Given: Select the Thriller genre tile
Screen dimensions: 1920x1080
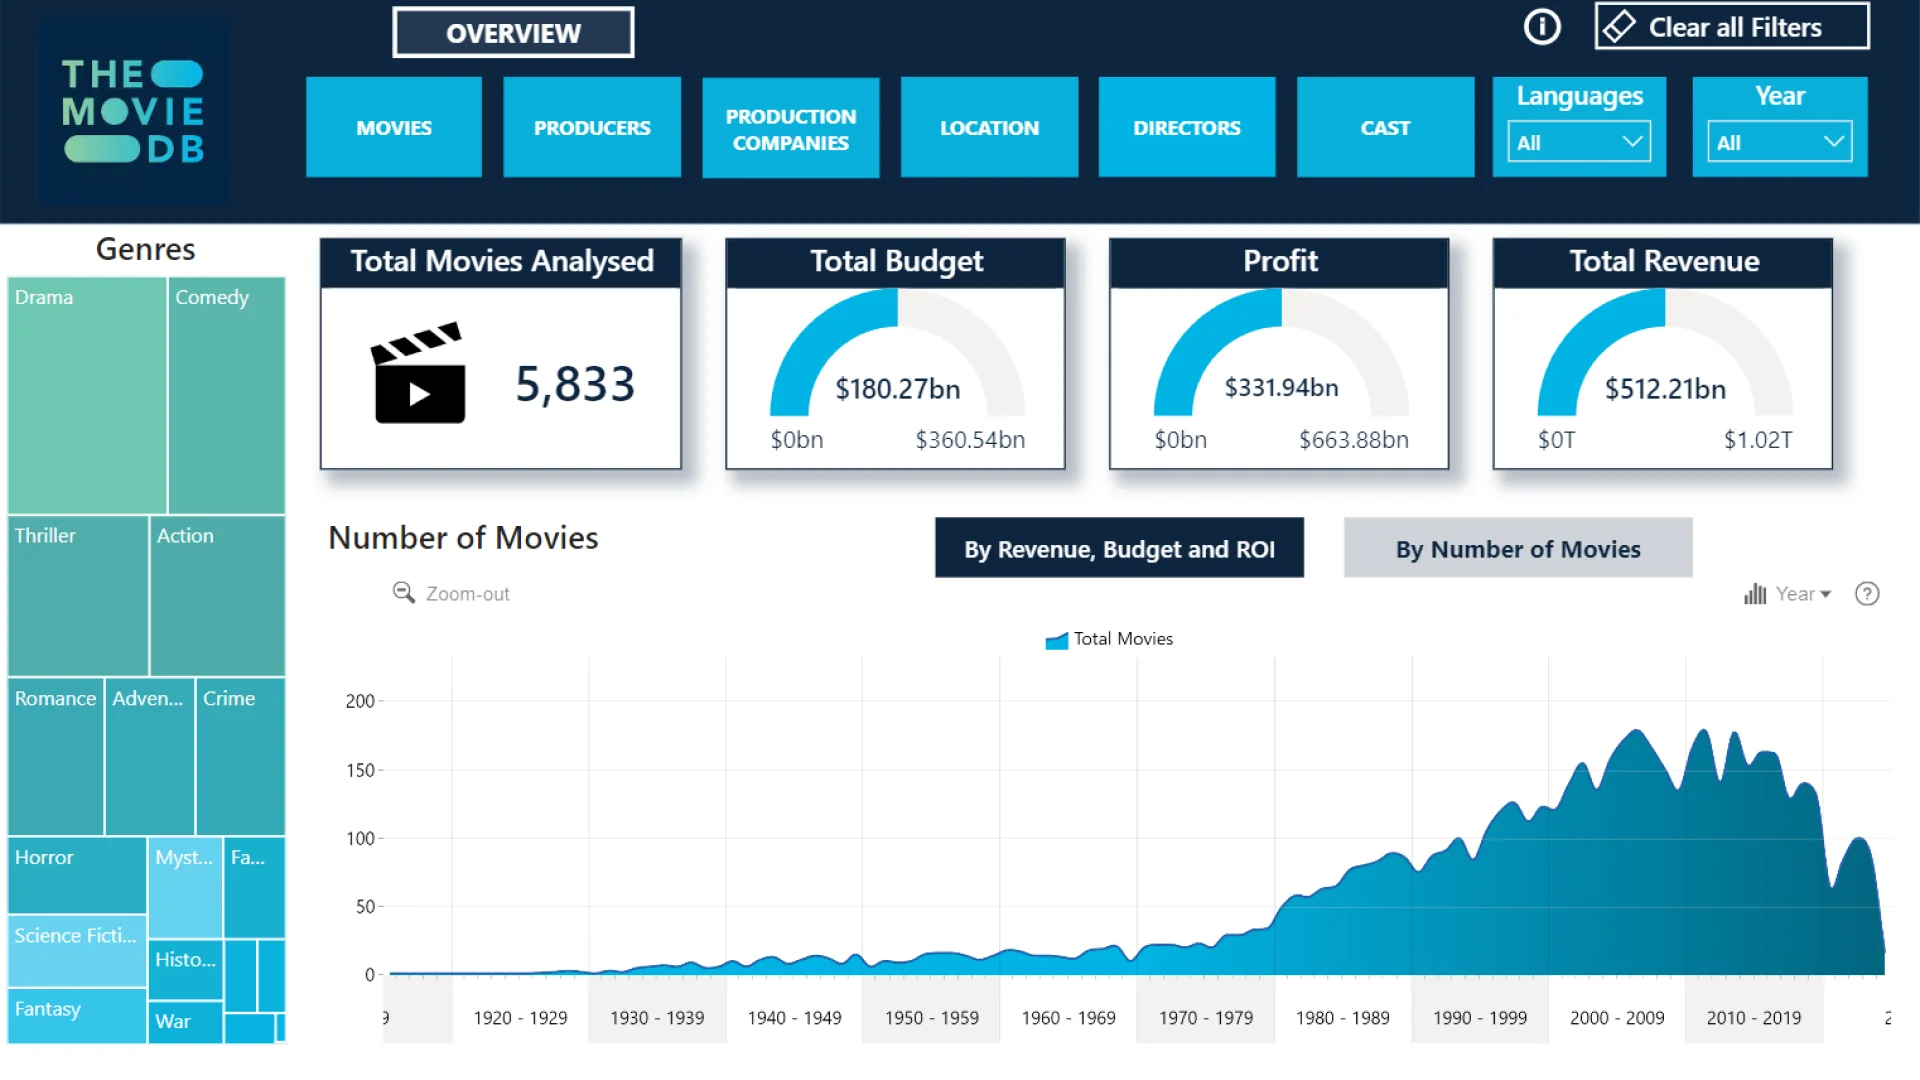Looking at the screenshot, I should point(78,596).
